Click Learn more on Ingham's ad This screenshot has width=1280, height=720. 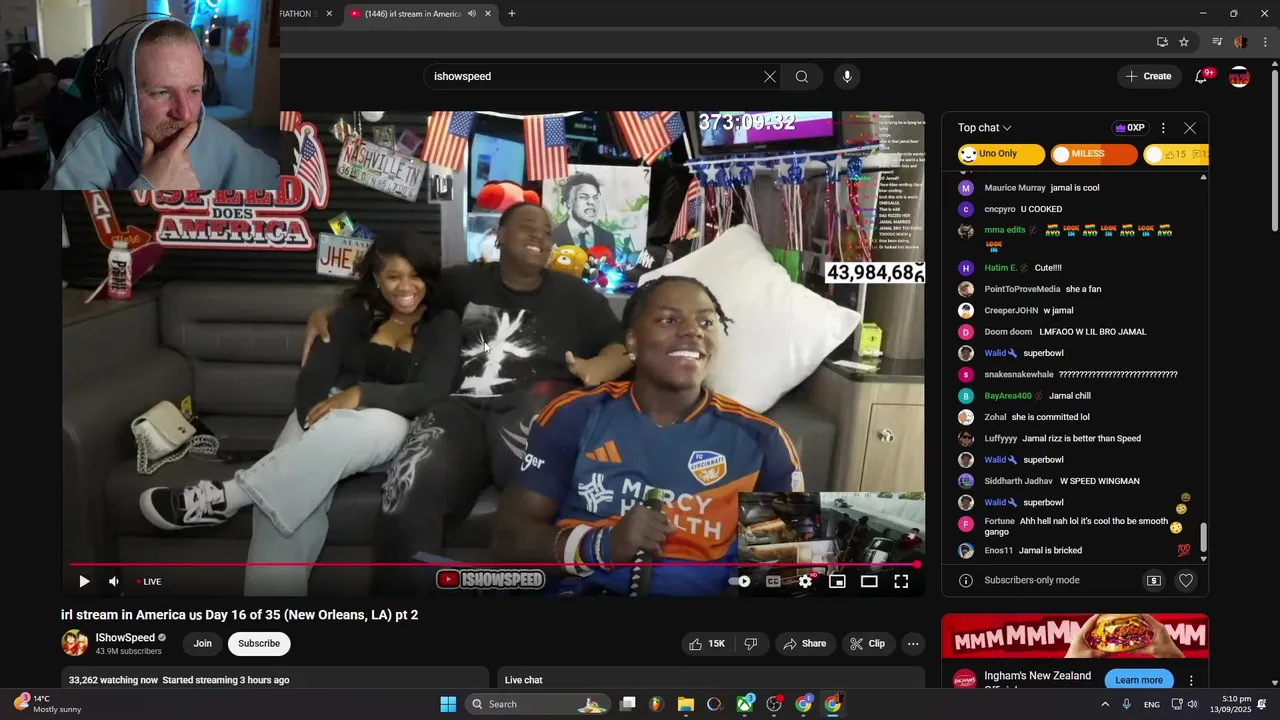tap(1139, 680)
